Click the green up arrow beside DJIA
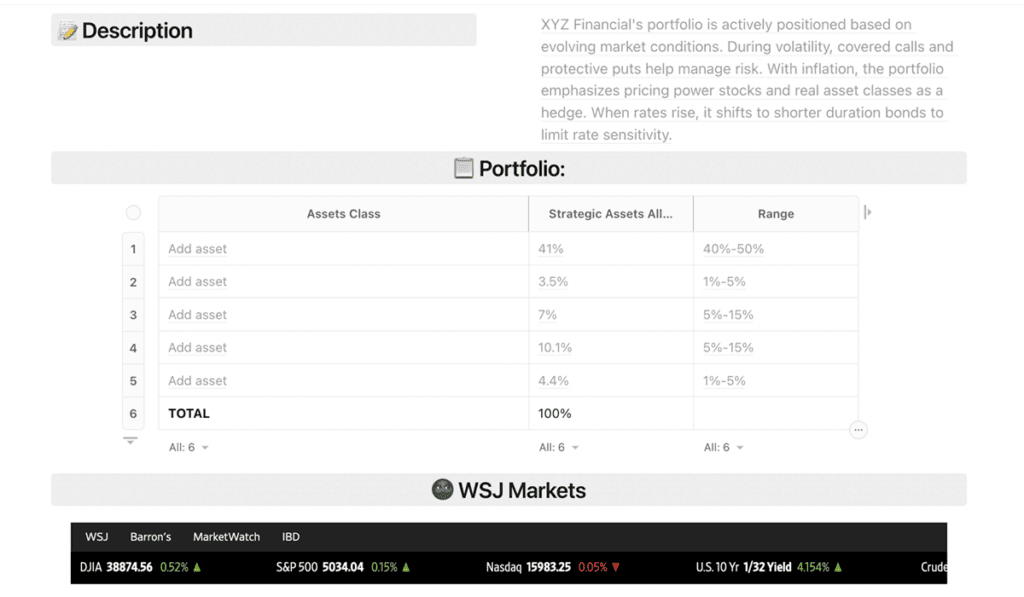1024x597 pixels. point(197,567)
